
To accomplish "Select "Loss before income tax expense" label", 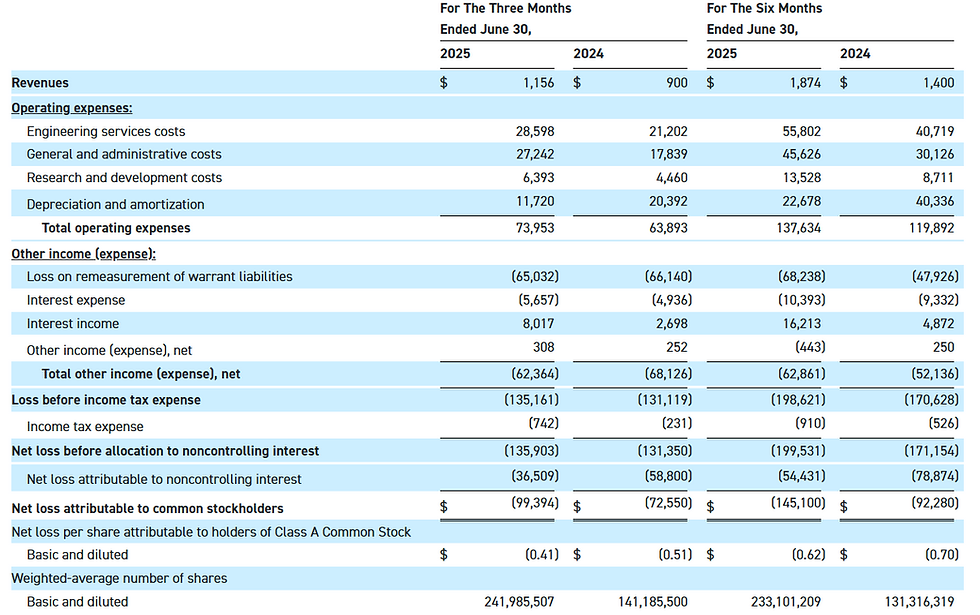I will 106,400.
